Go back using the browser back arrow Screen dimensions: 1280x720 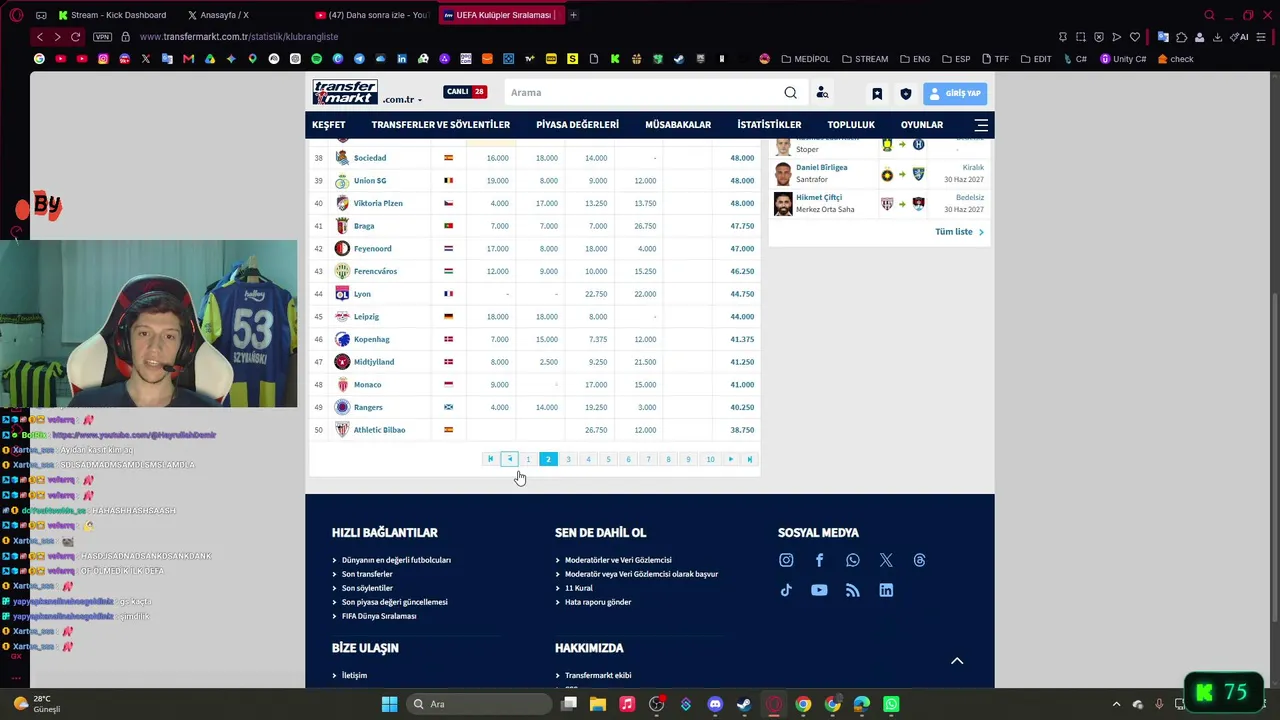pyautogui.click(x=39, y=37)
